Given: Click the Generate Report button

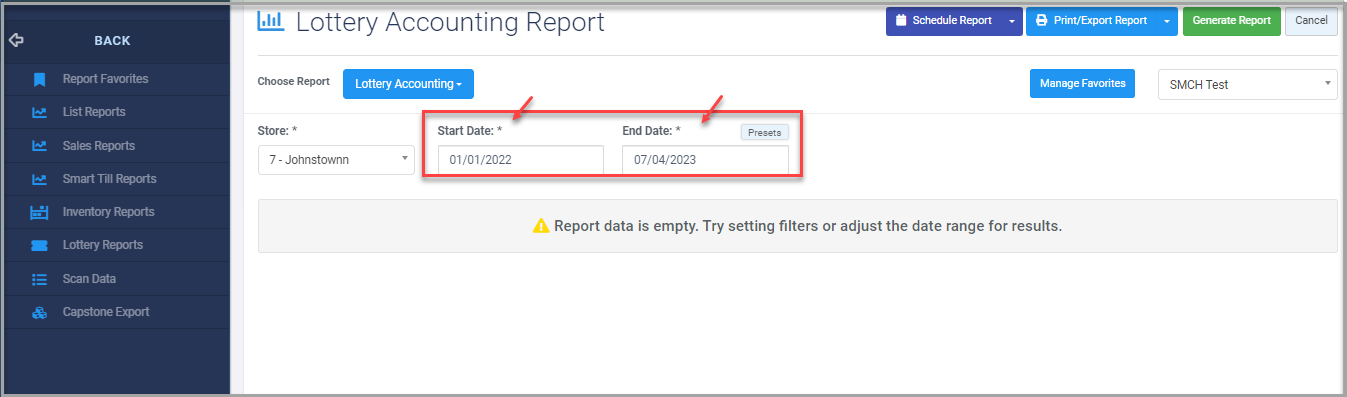Looking at the screenshot, I should (1231, 21).
